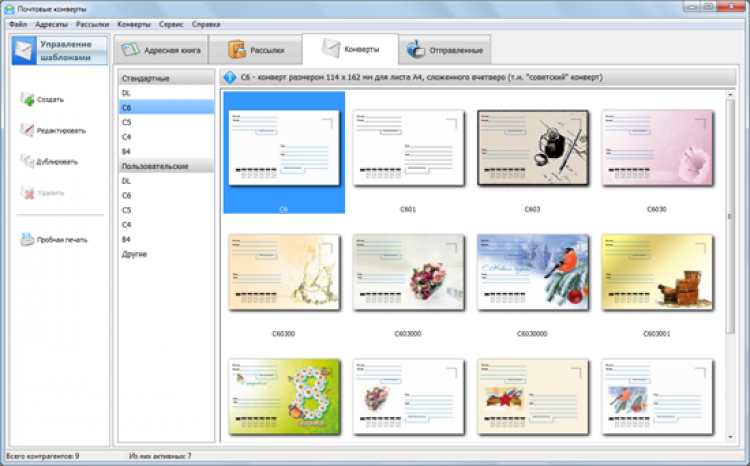Select C6 under Стандартные
Viewport: 750px width, 466px height.
click(166, 107)
